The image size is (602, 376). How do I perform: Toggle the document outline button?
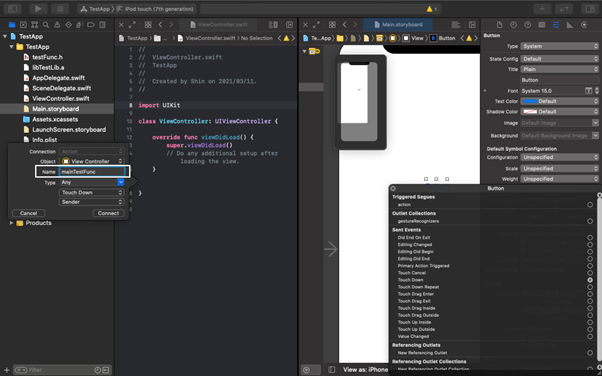click(332, 369)
